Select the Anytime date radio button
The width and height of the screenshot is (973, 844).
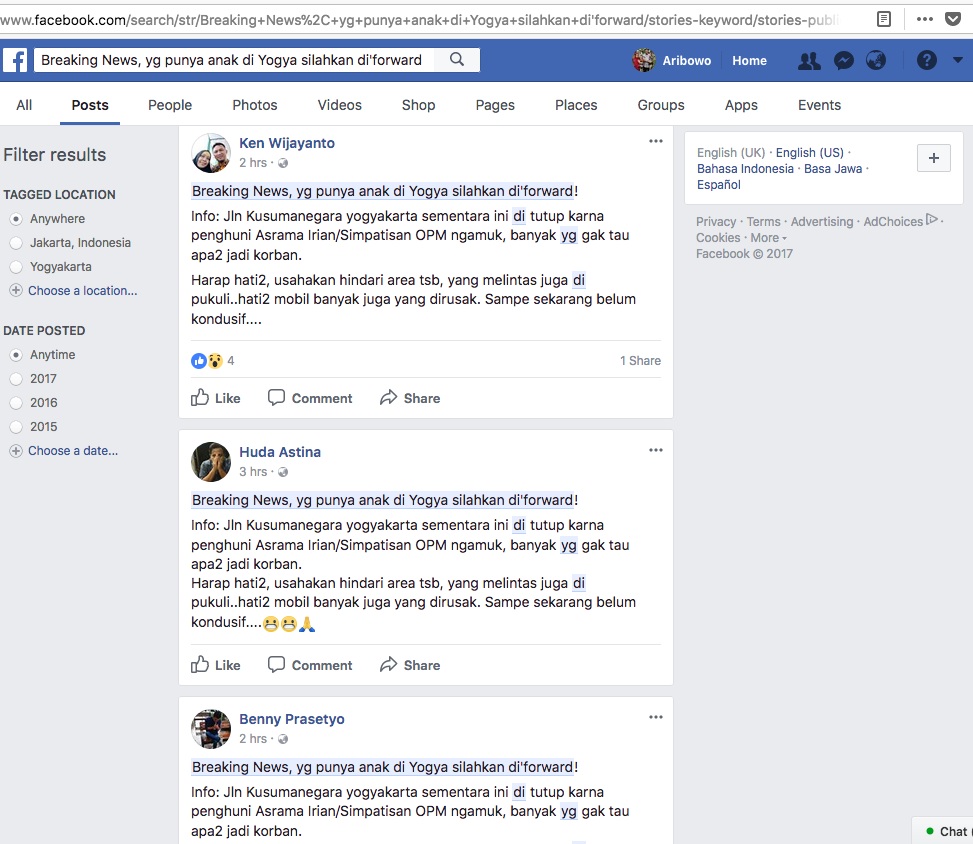(x=16, y=355)
